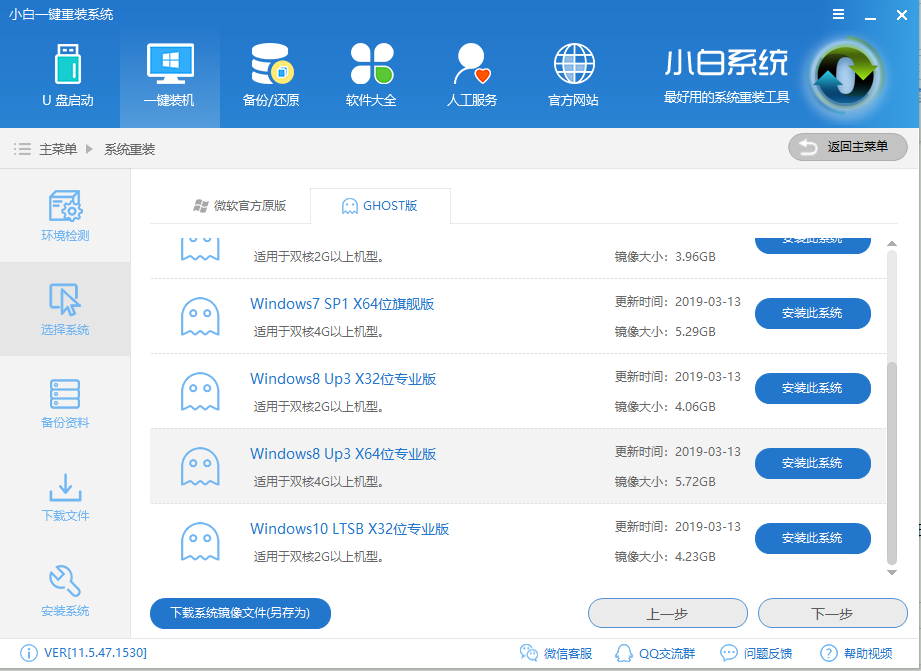Click the 下载文件 sidebar step

[65, 497]
